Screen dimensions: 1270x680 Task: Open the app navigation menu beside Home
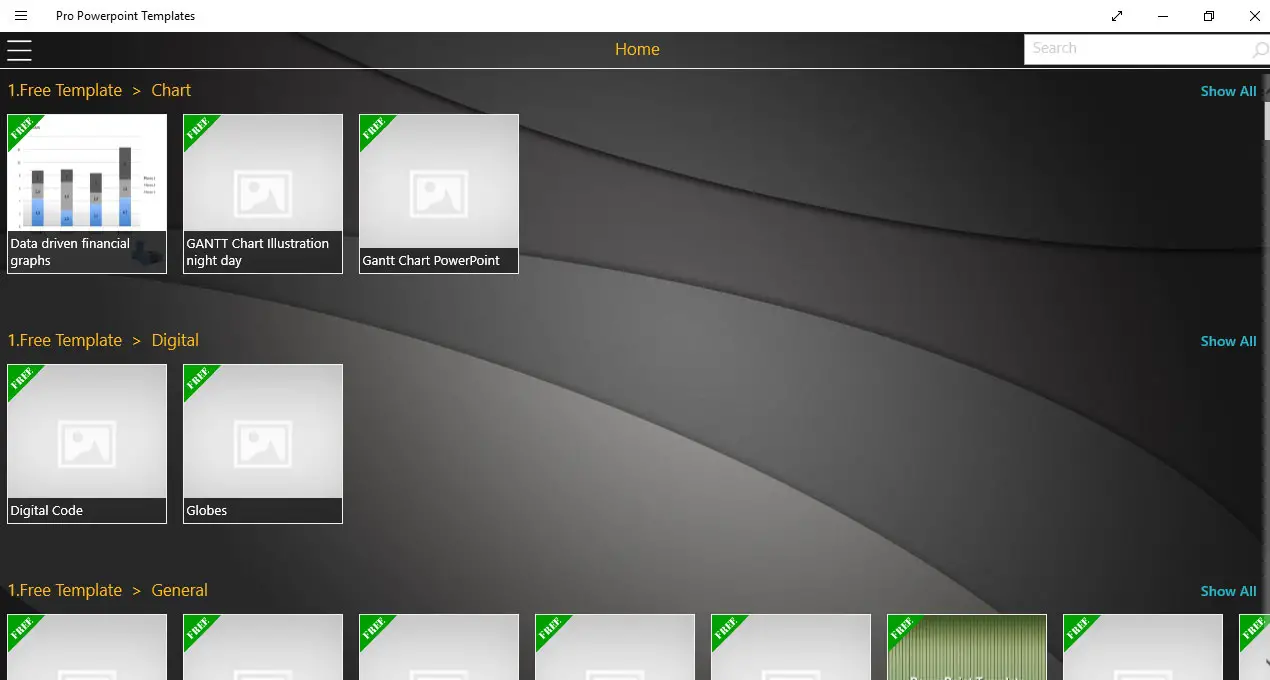click(19, 50)
